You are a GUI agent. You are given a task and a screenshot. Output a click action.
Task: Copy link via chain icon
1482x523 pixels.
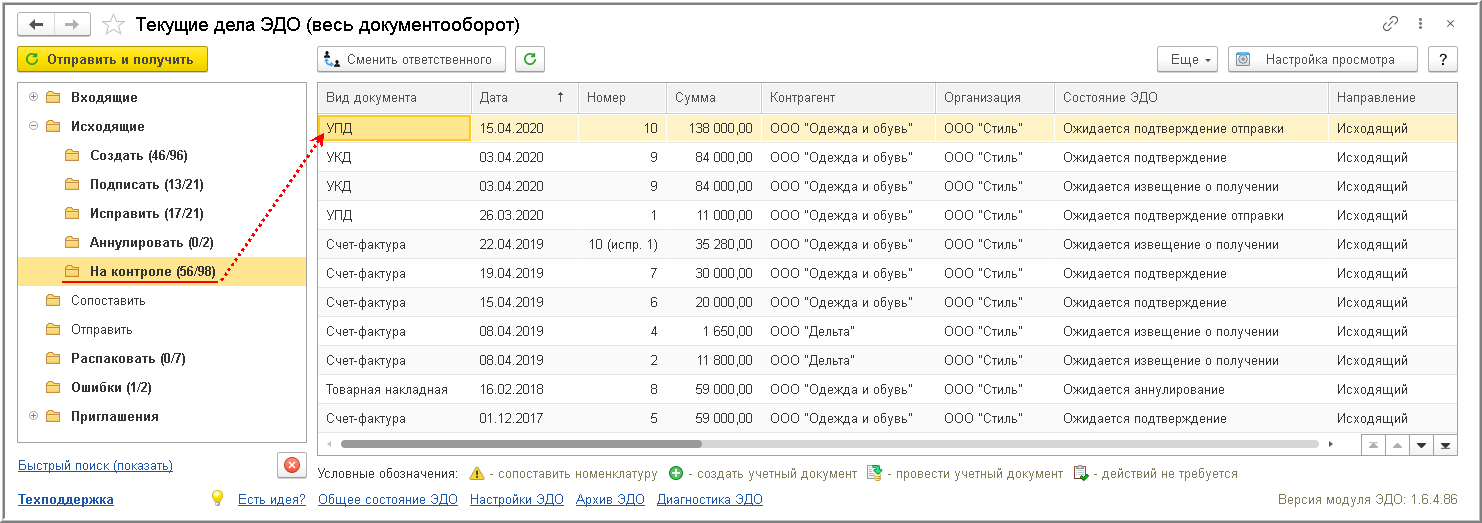coord(1391,24)
